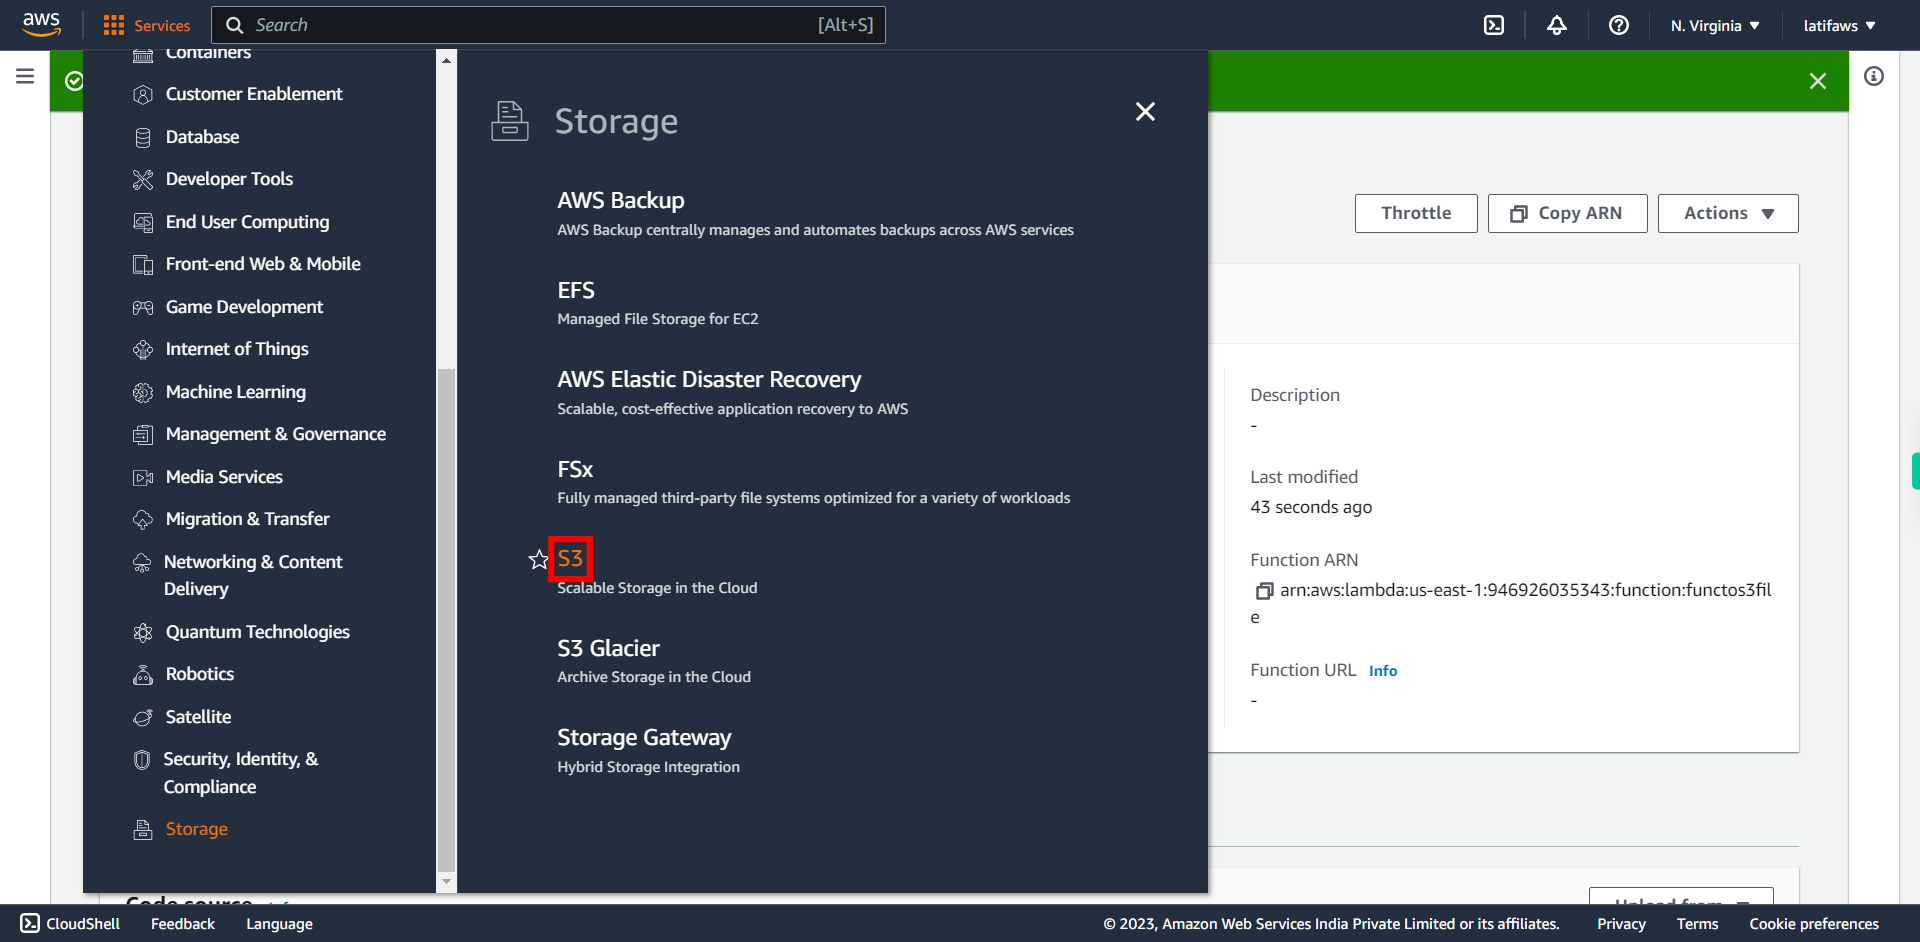Select the End User Computing icon

point(143,222)
